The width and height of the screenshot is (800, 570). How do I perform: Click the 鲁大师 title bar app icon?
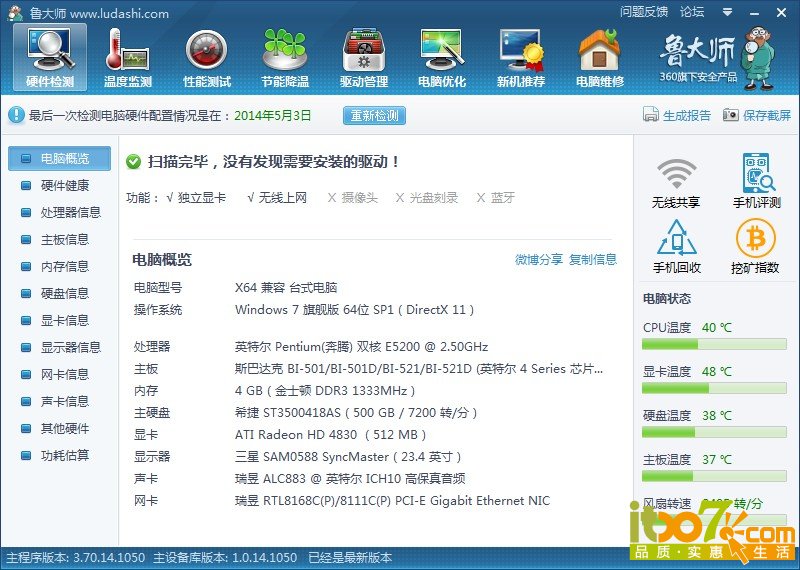[x=15, y=13]
